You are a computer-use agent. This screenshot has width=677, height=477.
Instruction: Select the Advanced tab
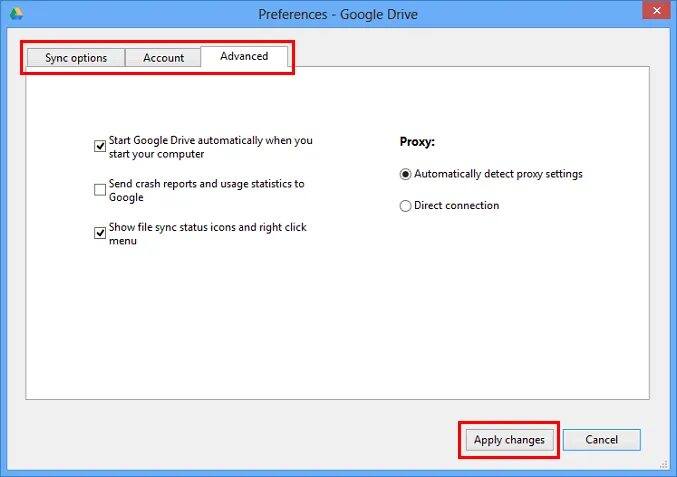pos(244,57)
